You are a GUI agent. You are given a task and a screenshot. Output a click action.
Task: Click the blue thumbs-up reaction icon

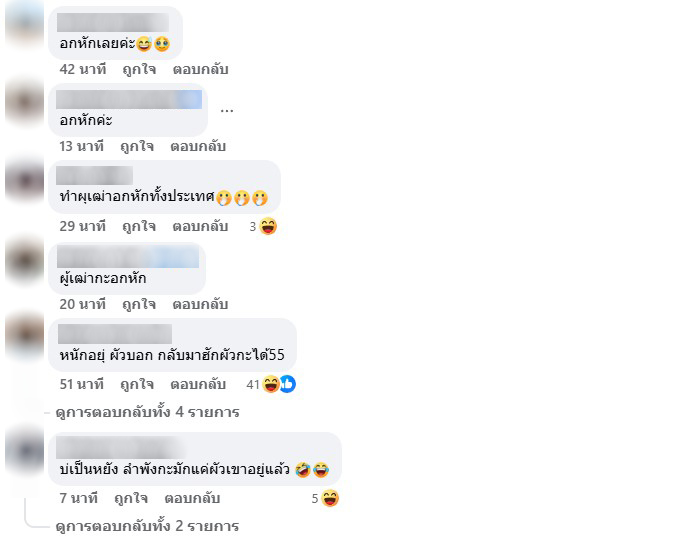tap(288, 384)
